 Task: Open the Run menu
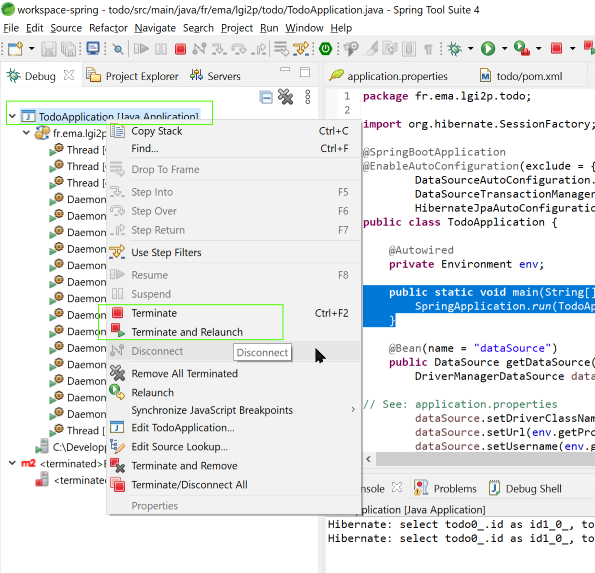[x=269, y=28]
